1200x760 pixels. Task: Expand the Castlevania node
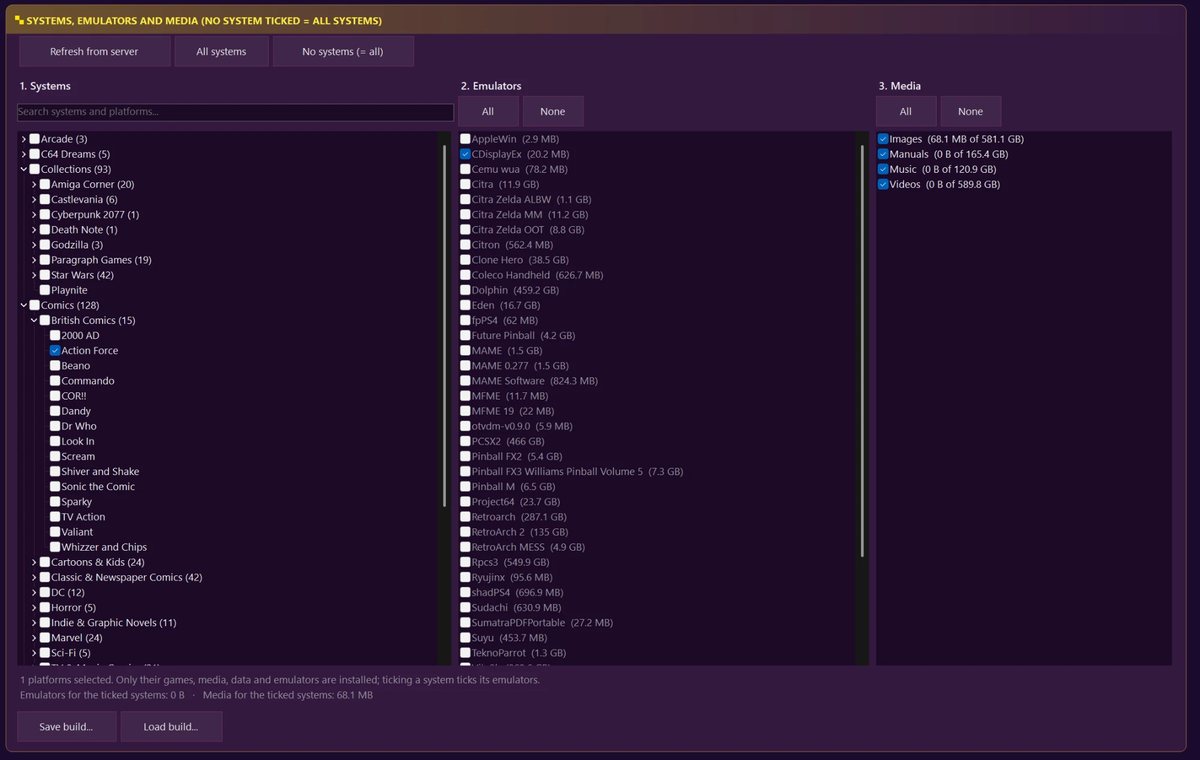click(x=34, y=200)
